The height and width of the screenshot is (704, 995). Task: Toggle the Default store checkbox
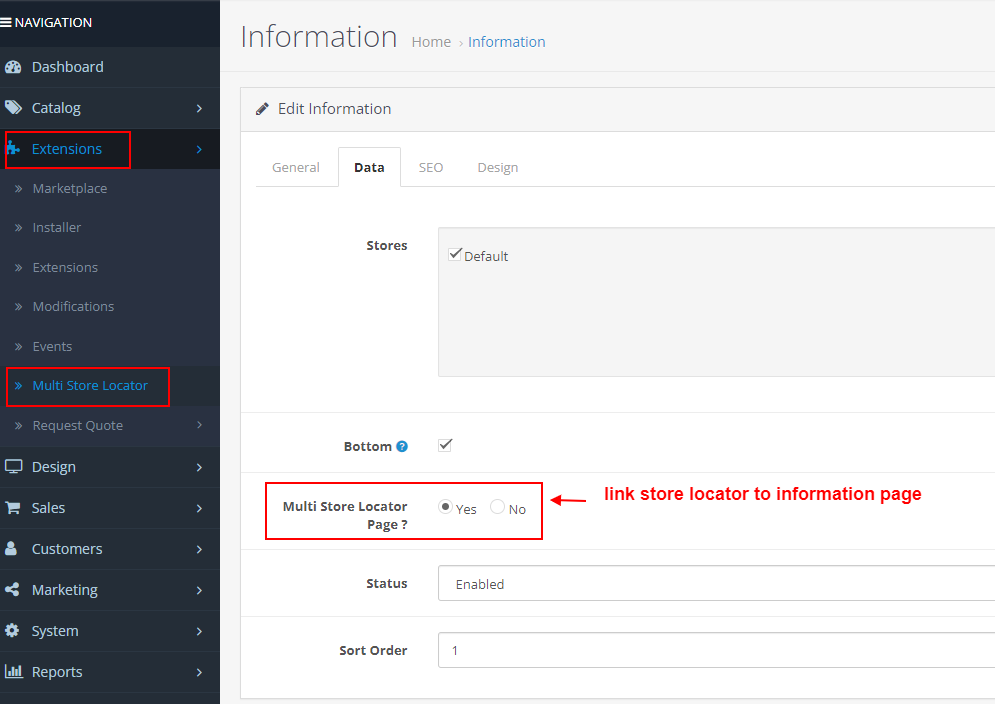click(x=455, y=255)
